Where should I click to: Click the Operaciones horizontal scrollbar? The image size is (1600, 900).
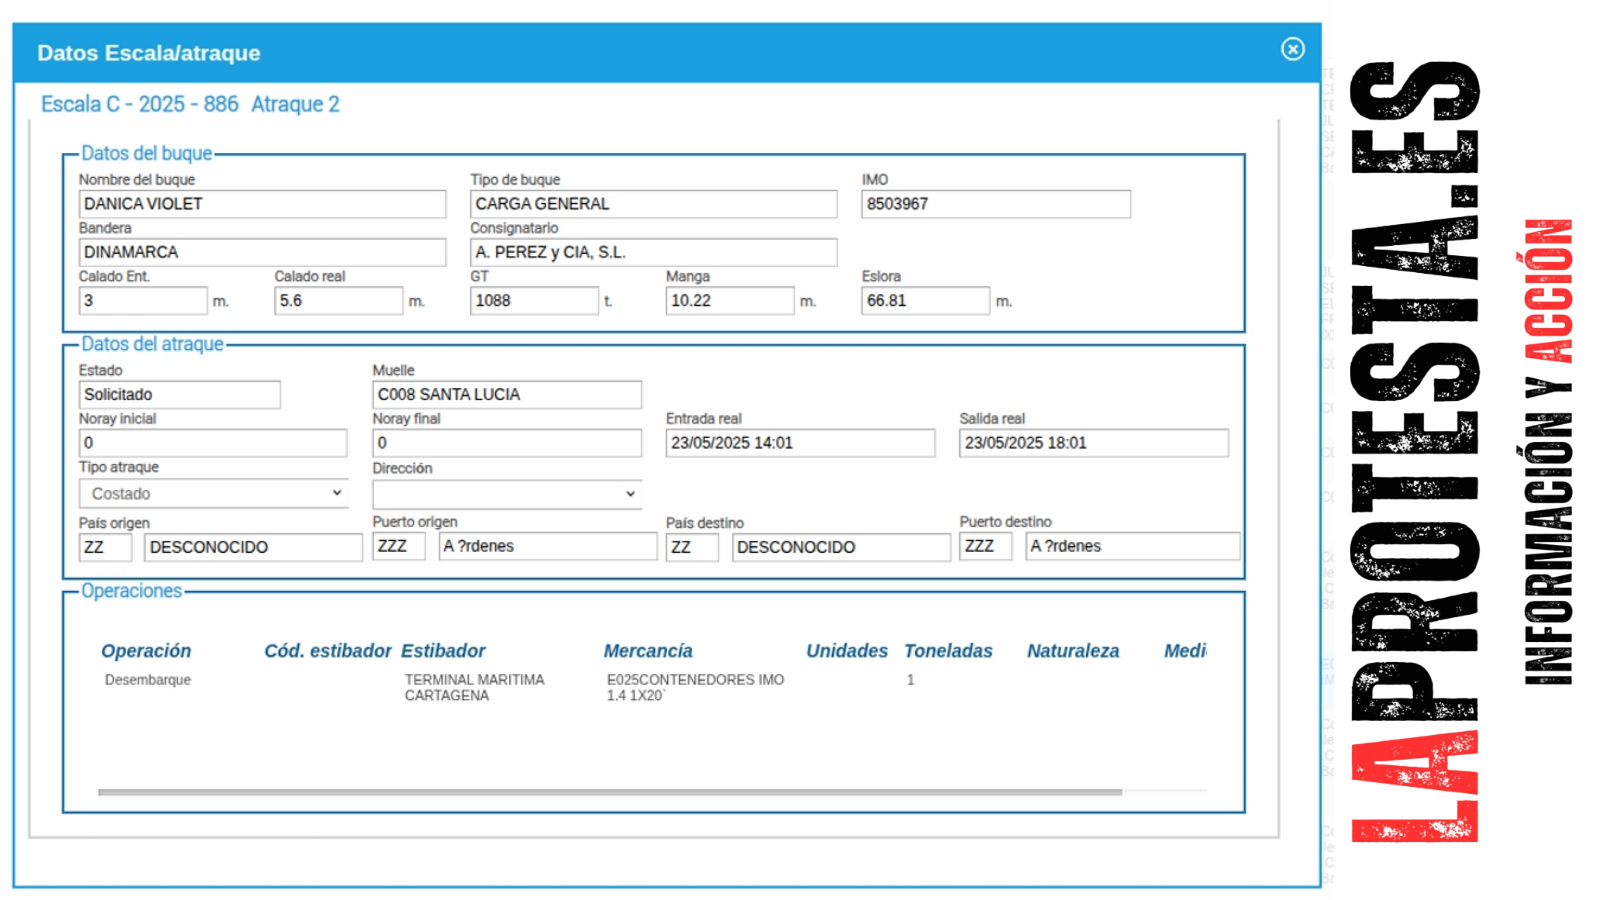click(610, 792)
